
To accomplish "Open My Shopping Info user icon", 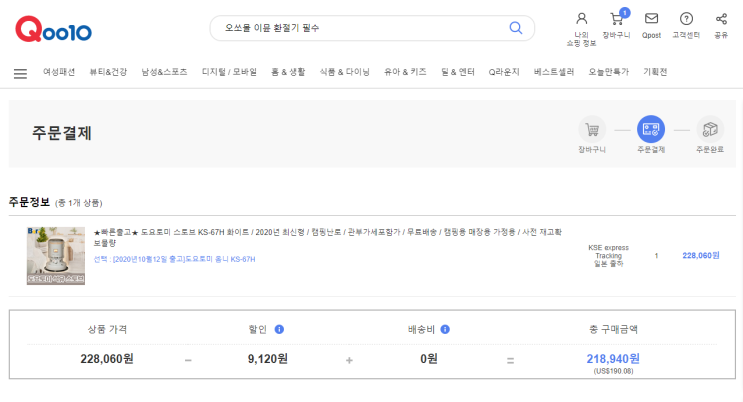I will tap(581, 19).
